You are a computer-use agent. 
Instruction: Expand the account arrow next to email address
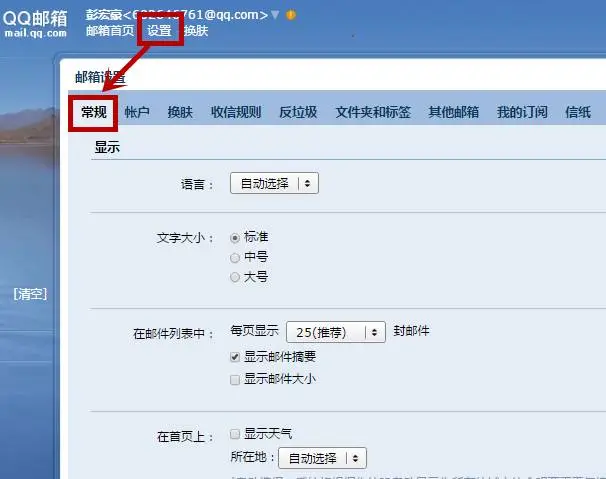click(275, 15)
